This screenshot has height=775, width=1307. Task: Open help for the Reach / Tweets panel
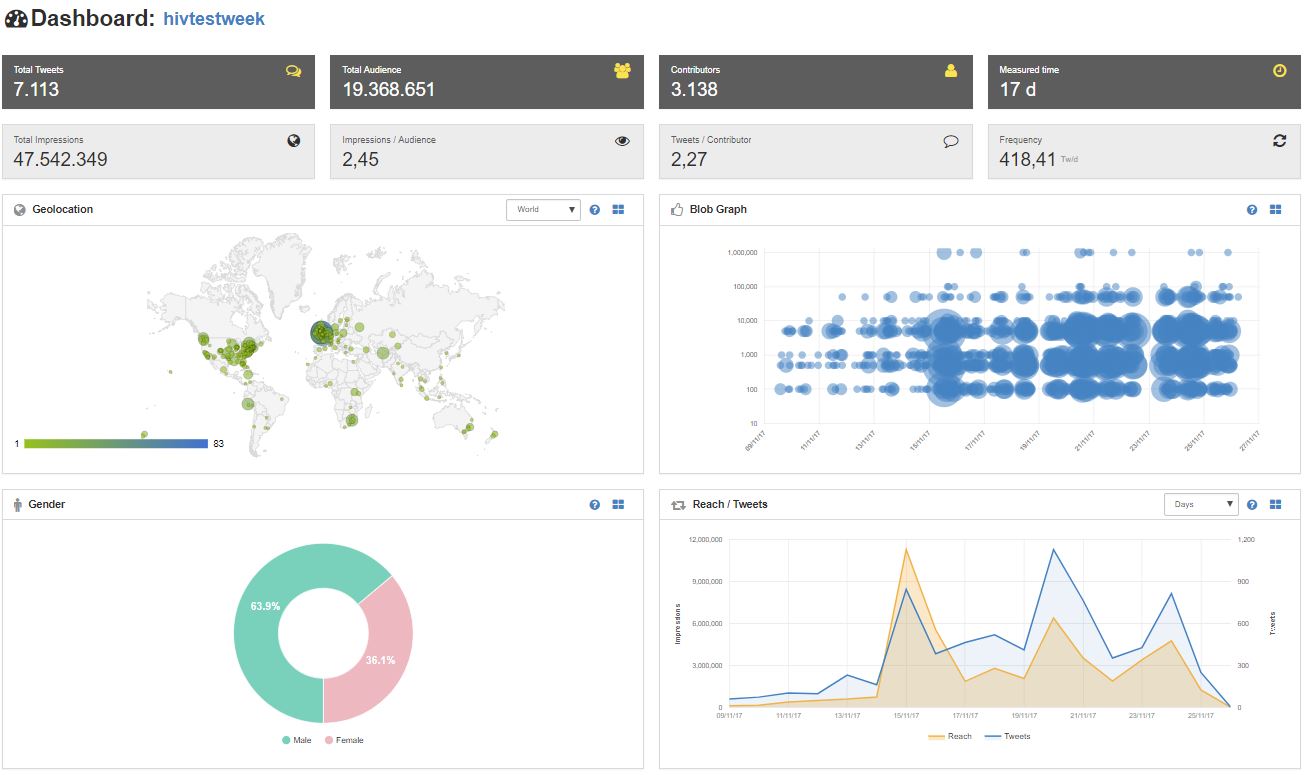1252,505
